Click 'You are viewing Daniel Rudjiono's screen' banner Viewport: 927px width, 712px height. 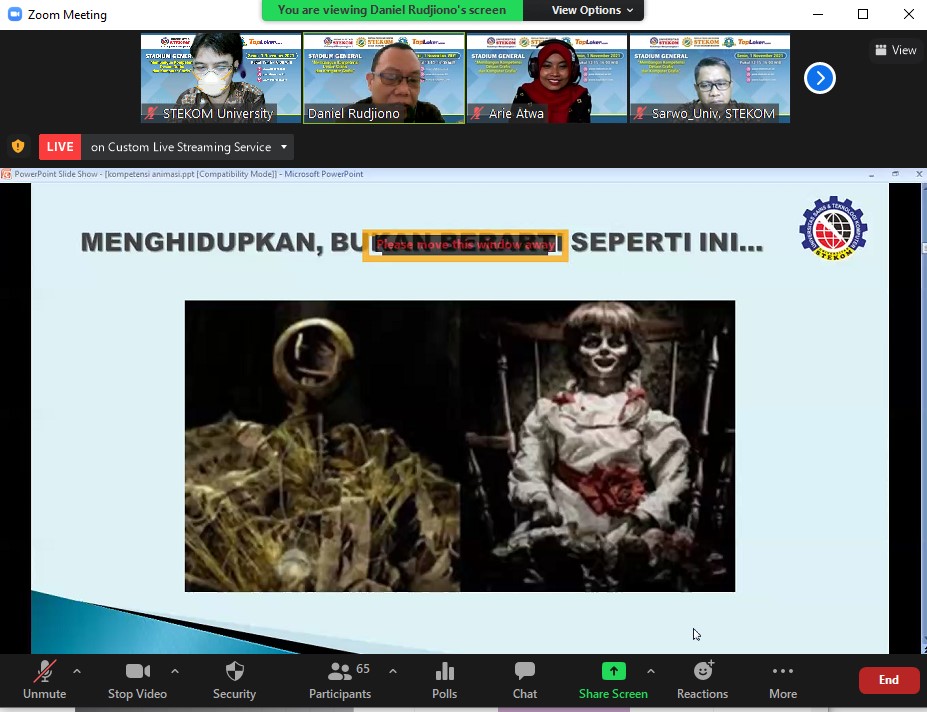392,10
